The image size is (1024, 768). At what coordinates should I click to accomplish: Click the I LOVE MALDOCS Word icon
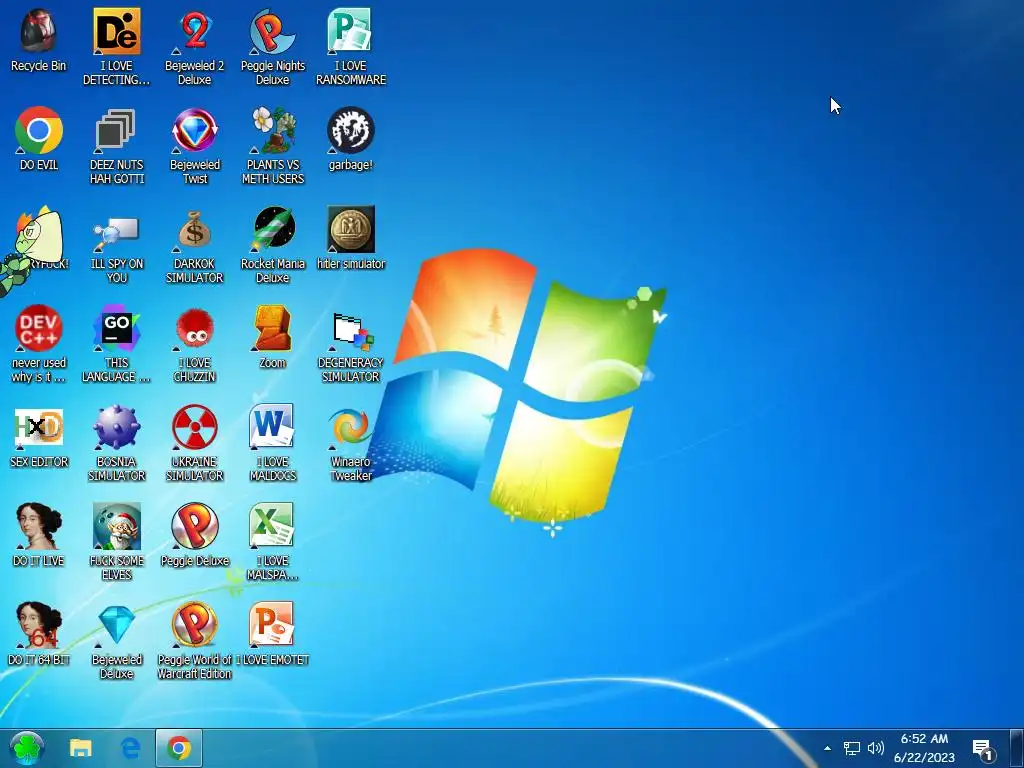(x=272, y=426)
